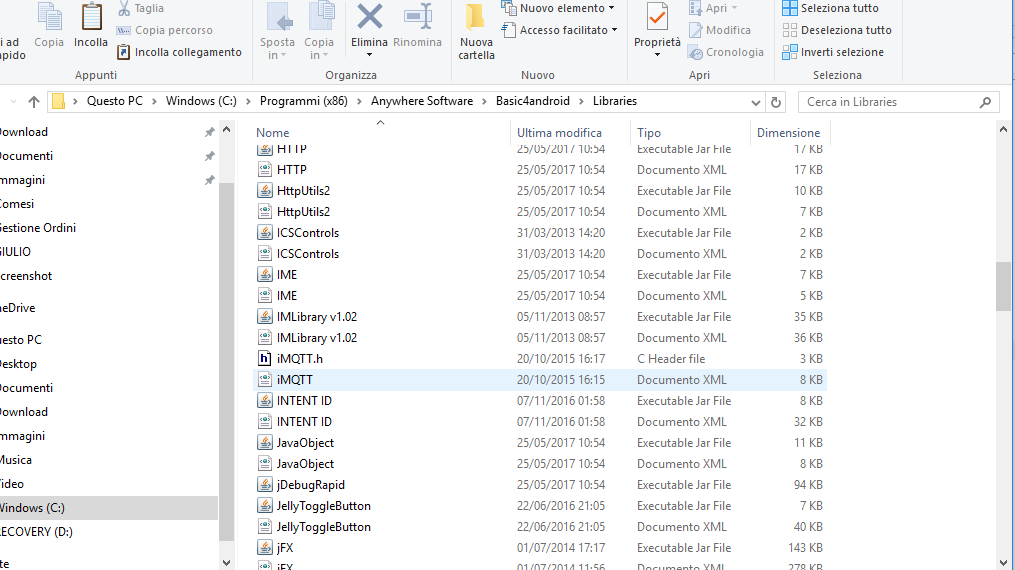
Task: Click Seleziona tutto
Action: pyautogui.click(x=831, y=8)
